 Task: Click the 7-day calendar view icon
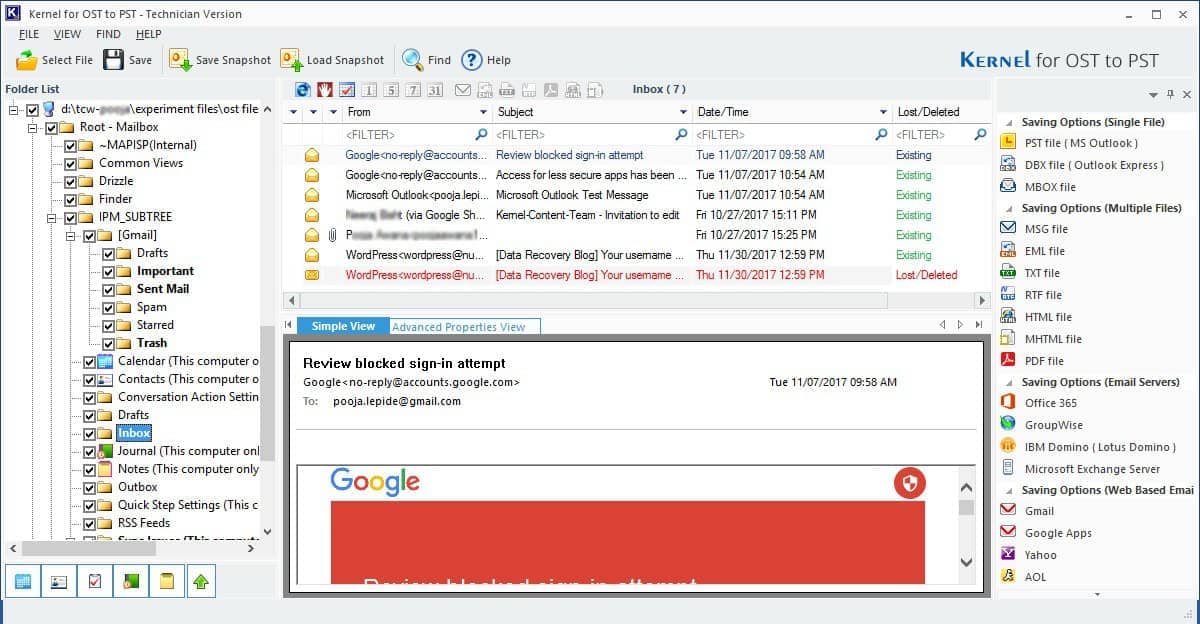point(412,90)
